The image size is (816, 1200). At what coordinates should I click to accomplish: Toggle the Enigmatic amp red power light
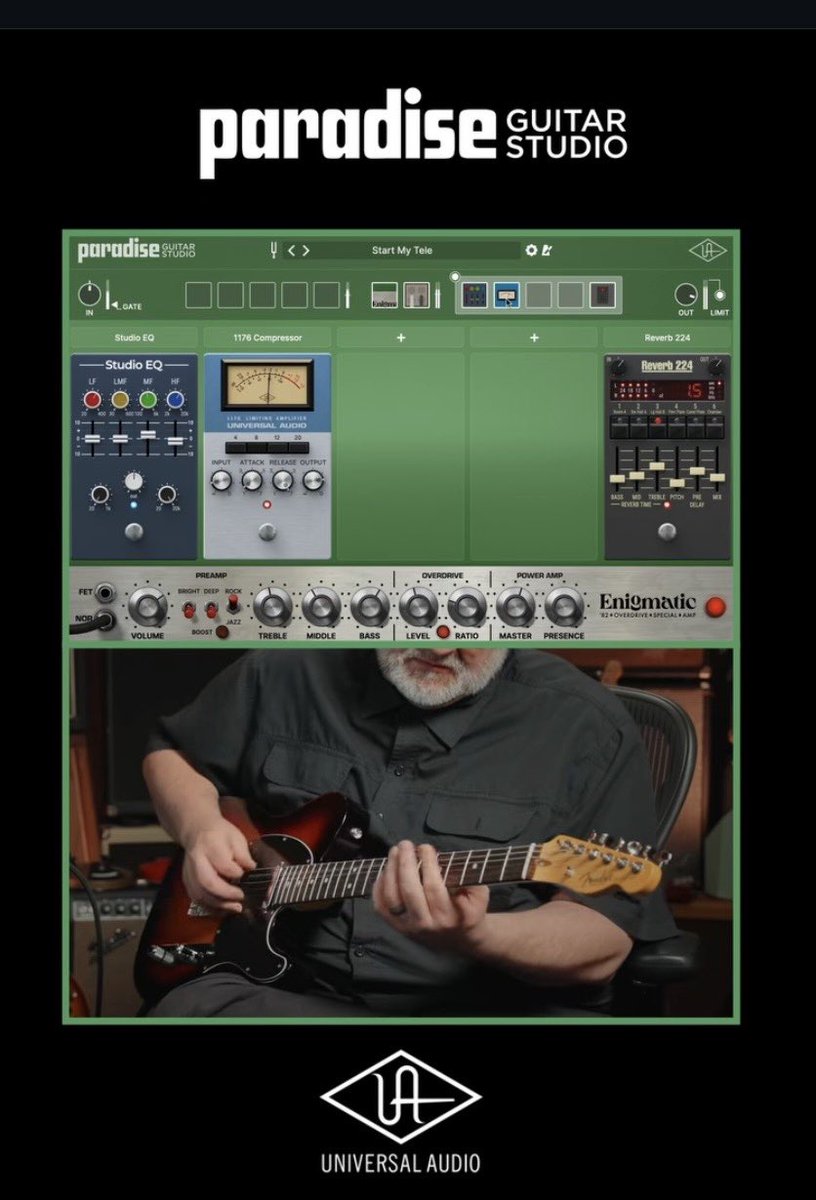coord(715,606)
